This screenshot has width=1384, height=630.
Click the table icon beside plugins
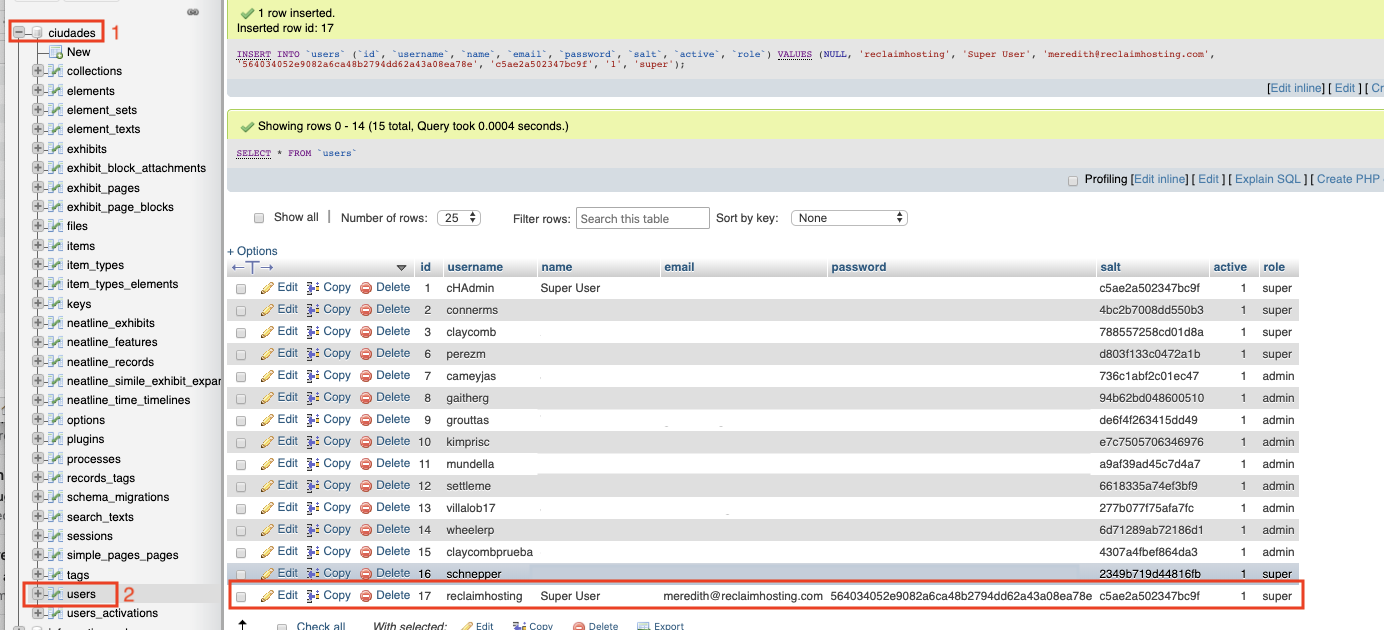click(x=56, y=439)
